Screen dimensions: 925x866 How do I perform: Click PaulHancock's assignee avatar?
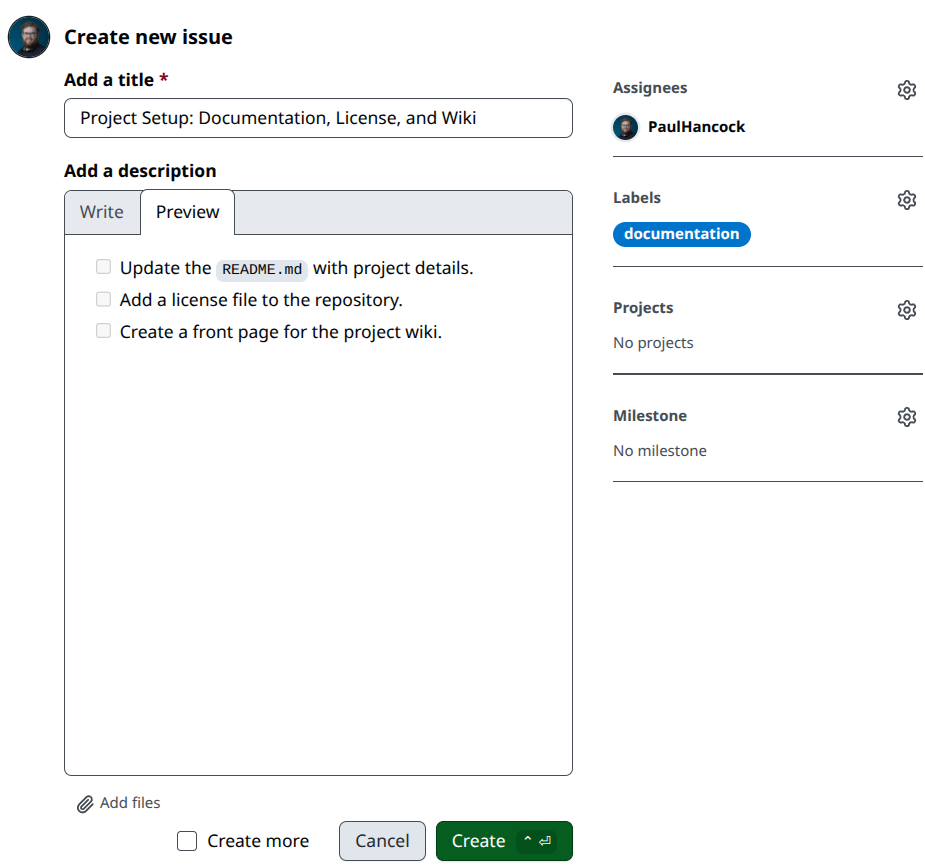tap(624, 127)
